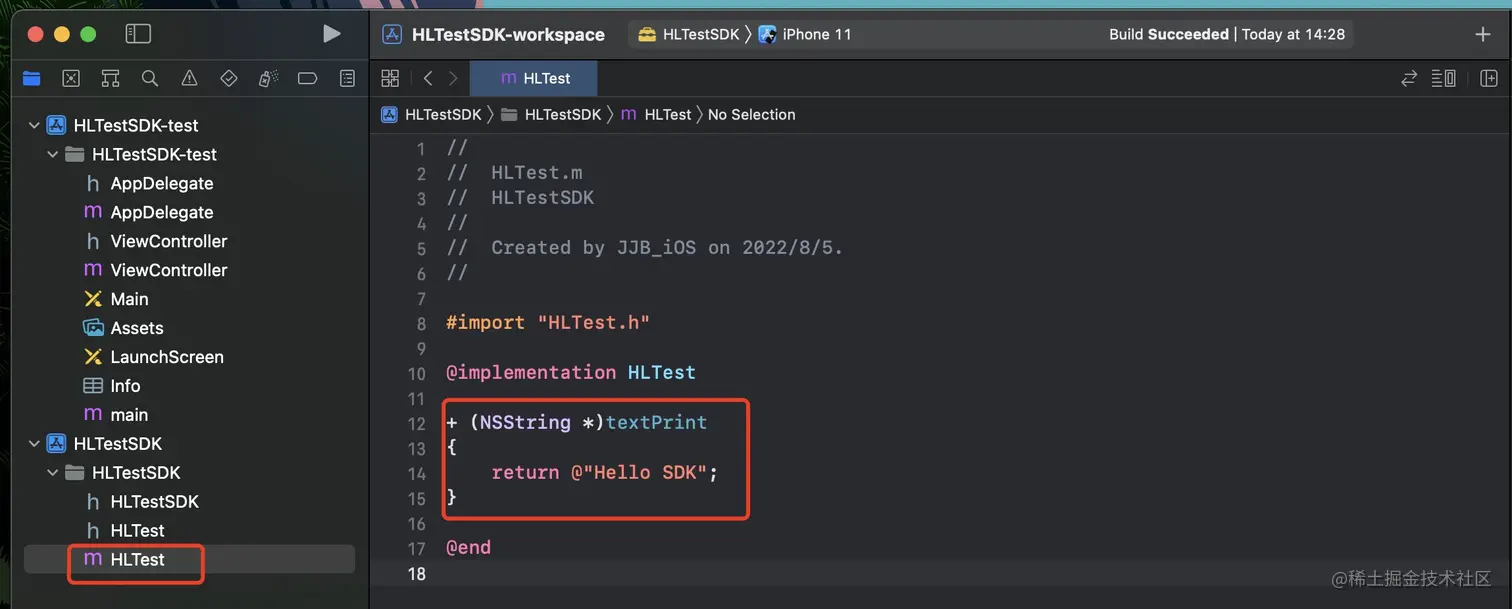Image resolution: width=1512 pixels, height=609 pixels.
Task: Select the HLTest editor tab
Action: [x=534, y=78]
